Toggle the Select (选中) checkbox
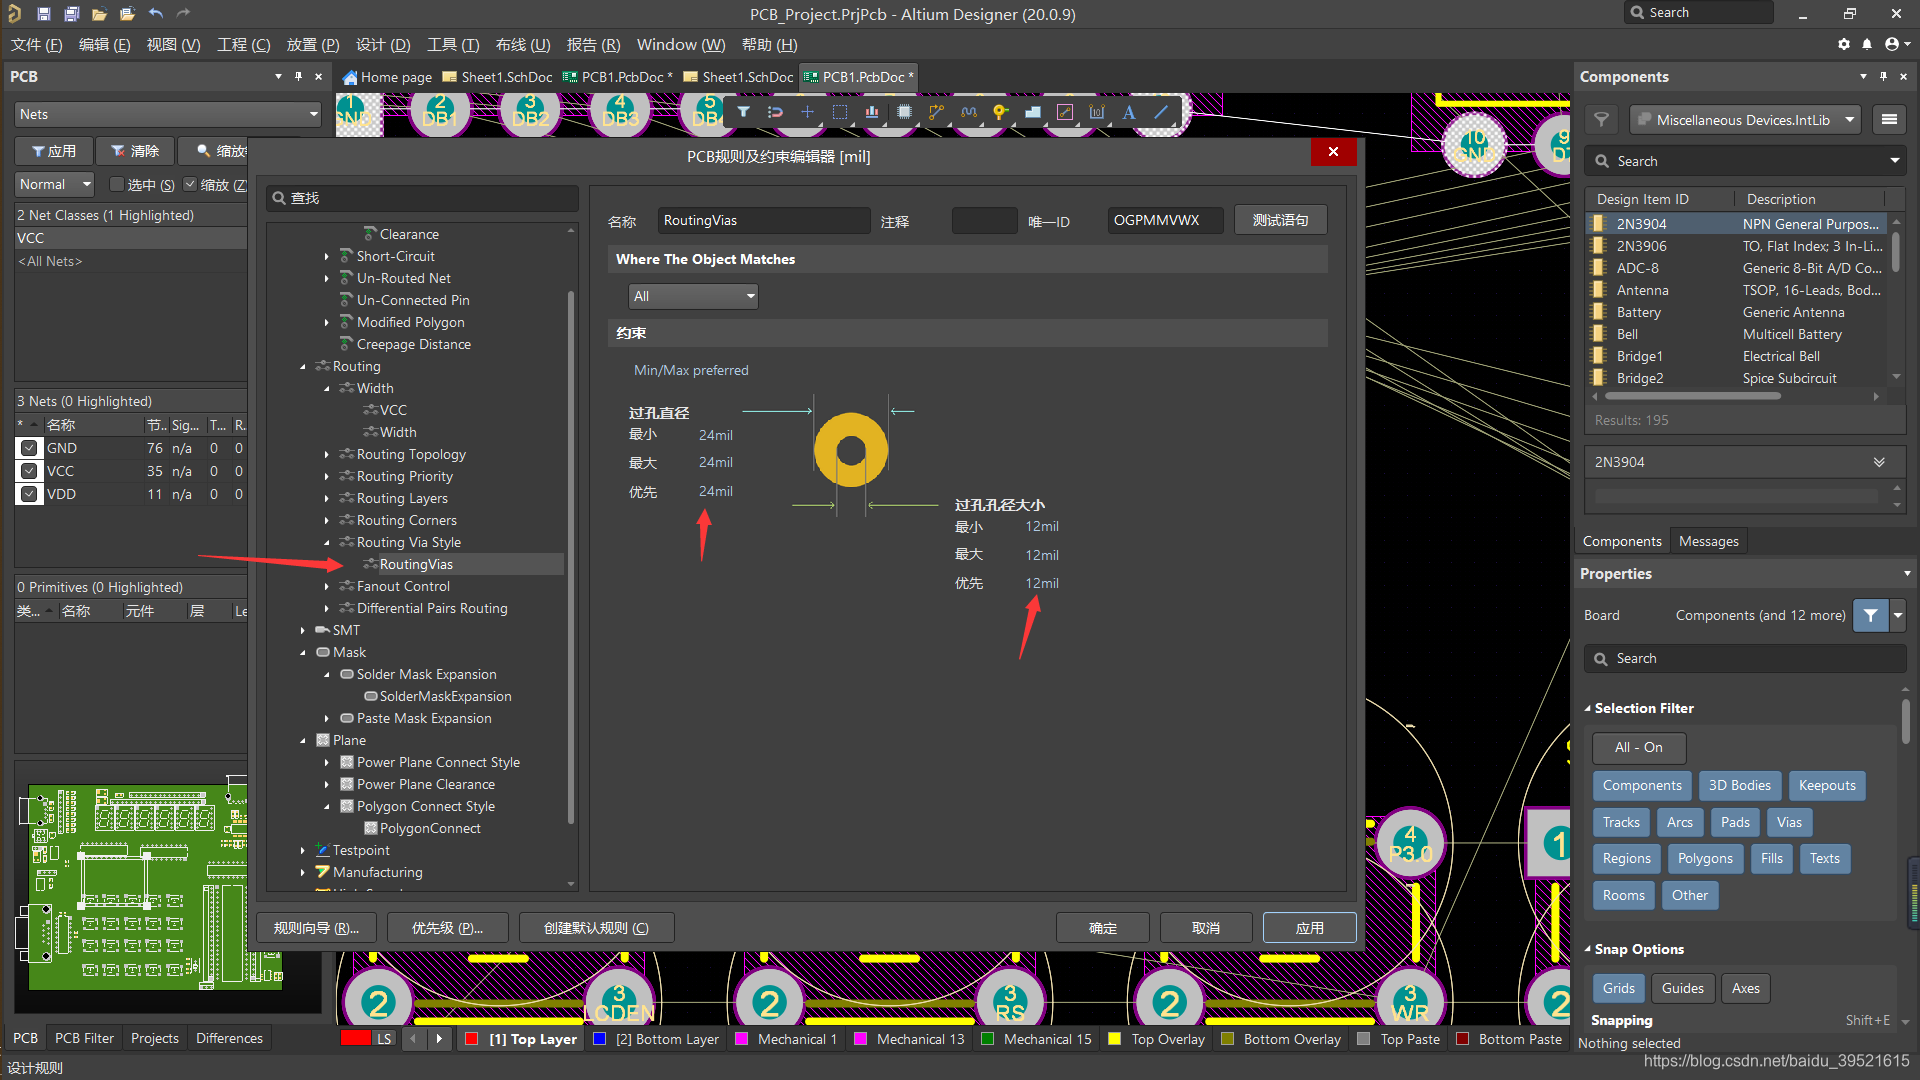 (x=117, y=184)
